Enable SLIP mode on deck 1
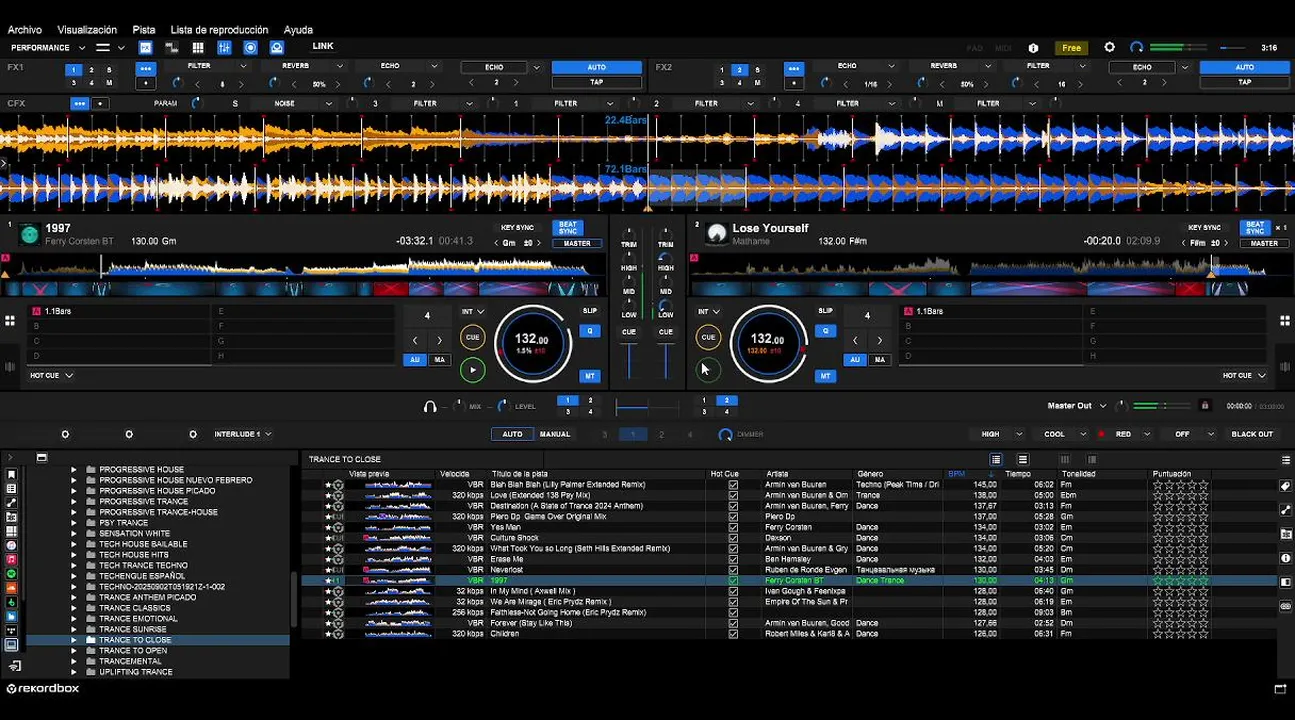 [590, 311]
